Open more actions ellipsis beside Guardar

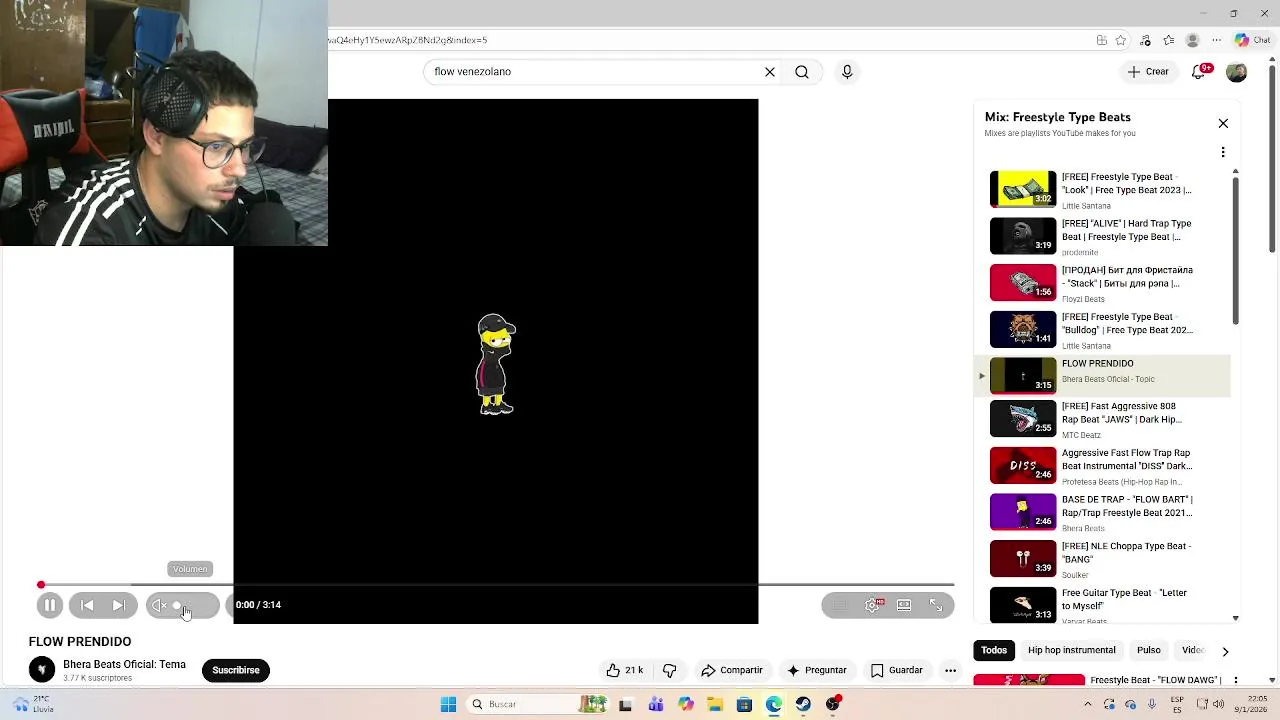tap(951, 670)
